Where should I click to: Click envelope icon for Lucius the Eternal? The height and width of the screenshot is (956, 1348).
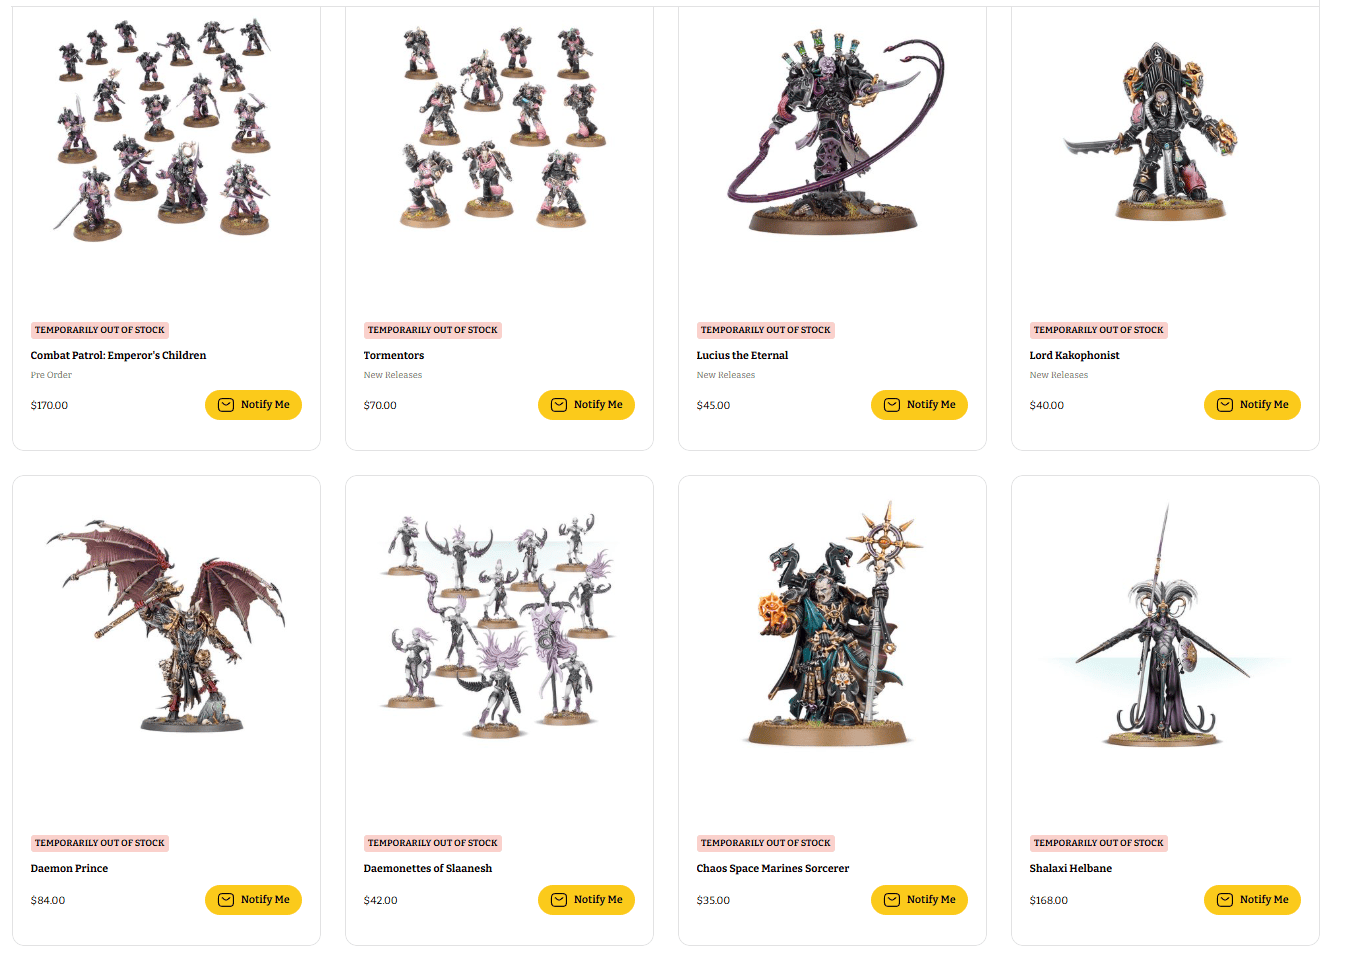click(892, 405)
